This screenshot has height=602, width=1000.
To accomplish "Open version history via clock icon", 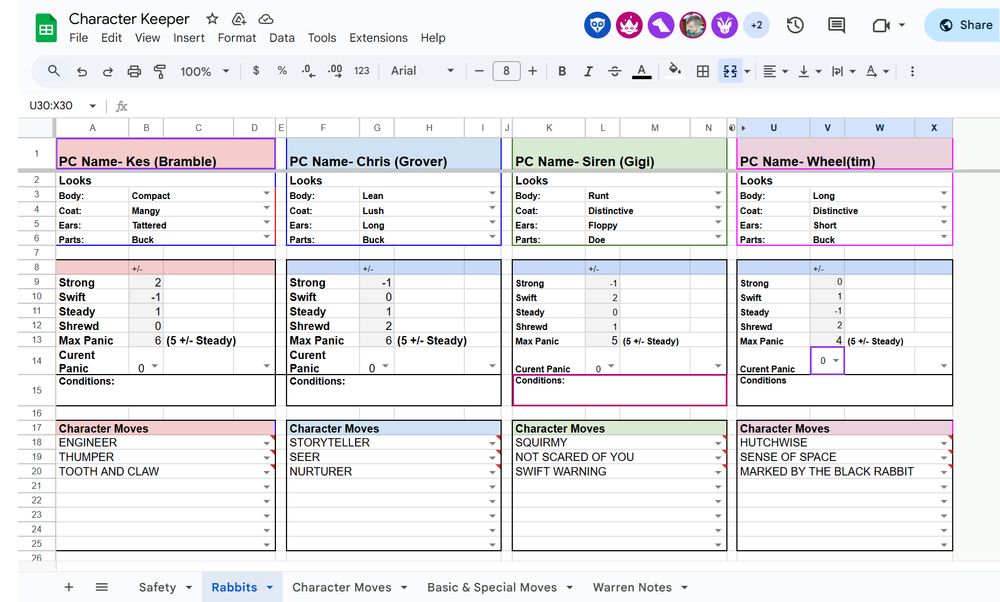I will coord(796,24).
